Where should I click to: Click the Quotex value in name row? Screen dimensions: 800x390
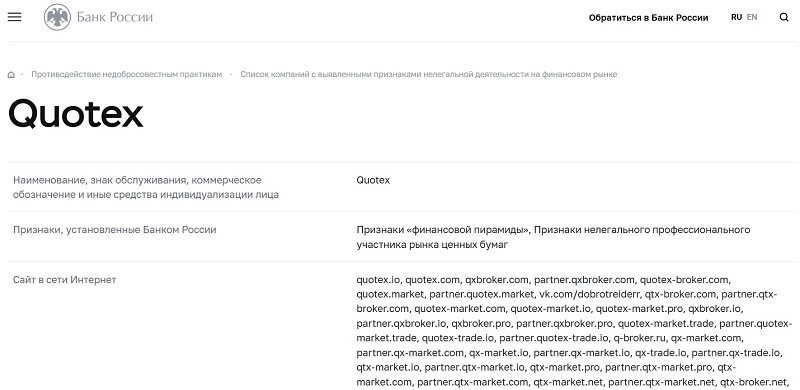[x=373, y=180]
